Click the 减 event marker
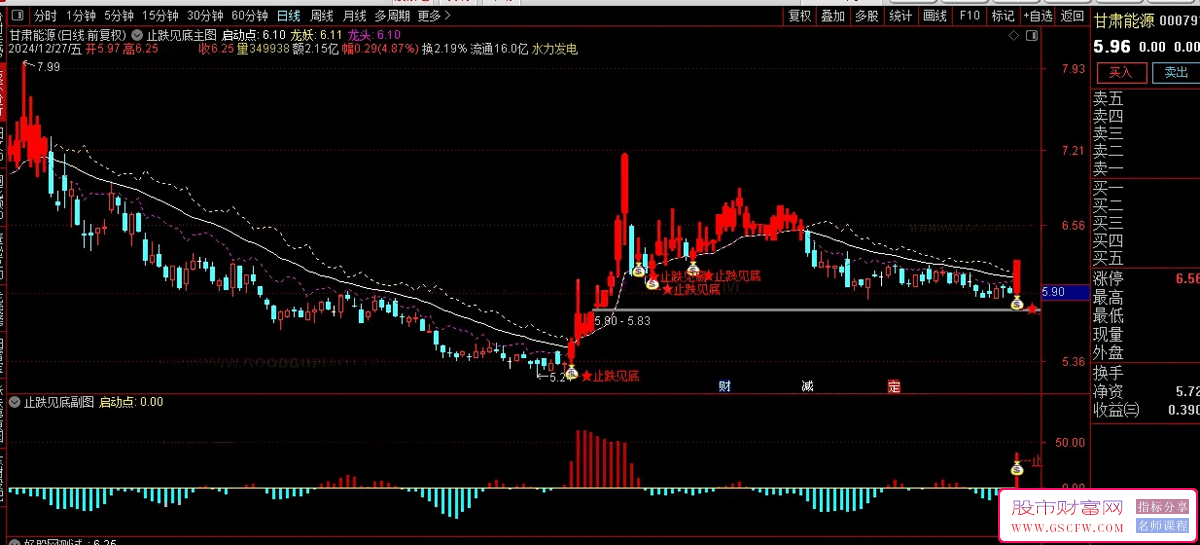The height and width of the screenshot is (545, 1200). (807, 386)
